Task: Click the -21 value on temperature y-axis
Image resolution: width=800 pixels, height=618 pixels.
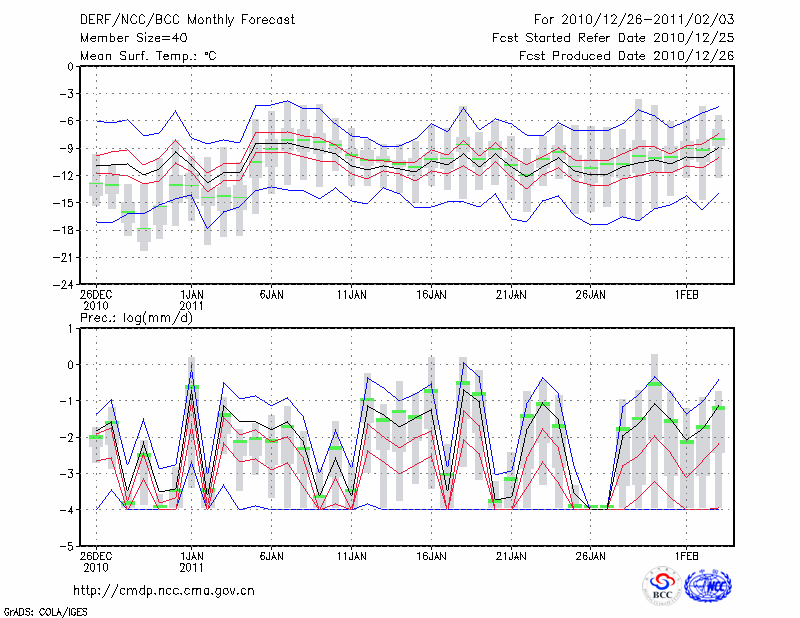Action: (x=64, y=257)
